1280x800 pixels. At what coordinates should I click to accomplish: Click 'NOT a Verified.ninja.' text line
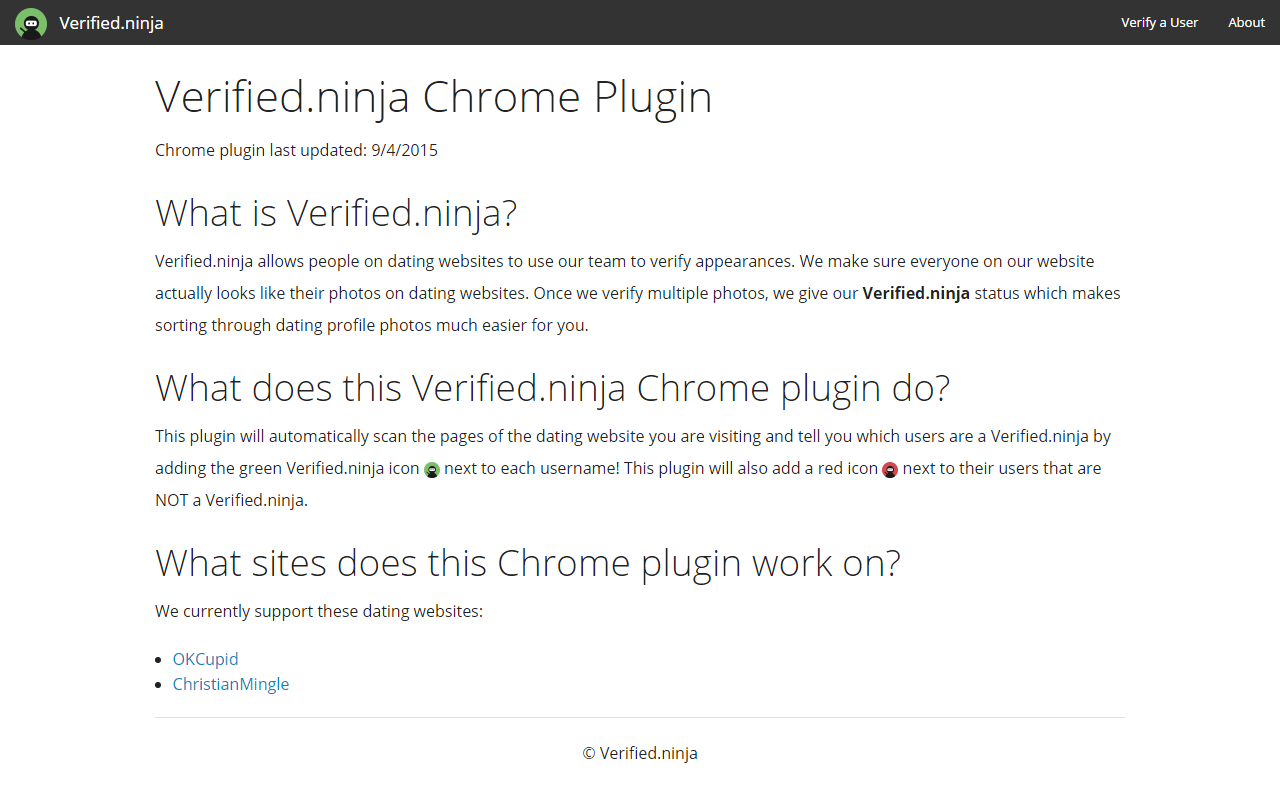(x=231, y=500)
